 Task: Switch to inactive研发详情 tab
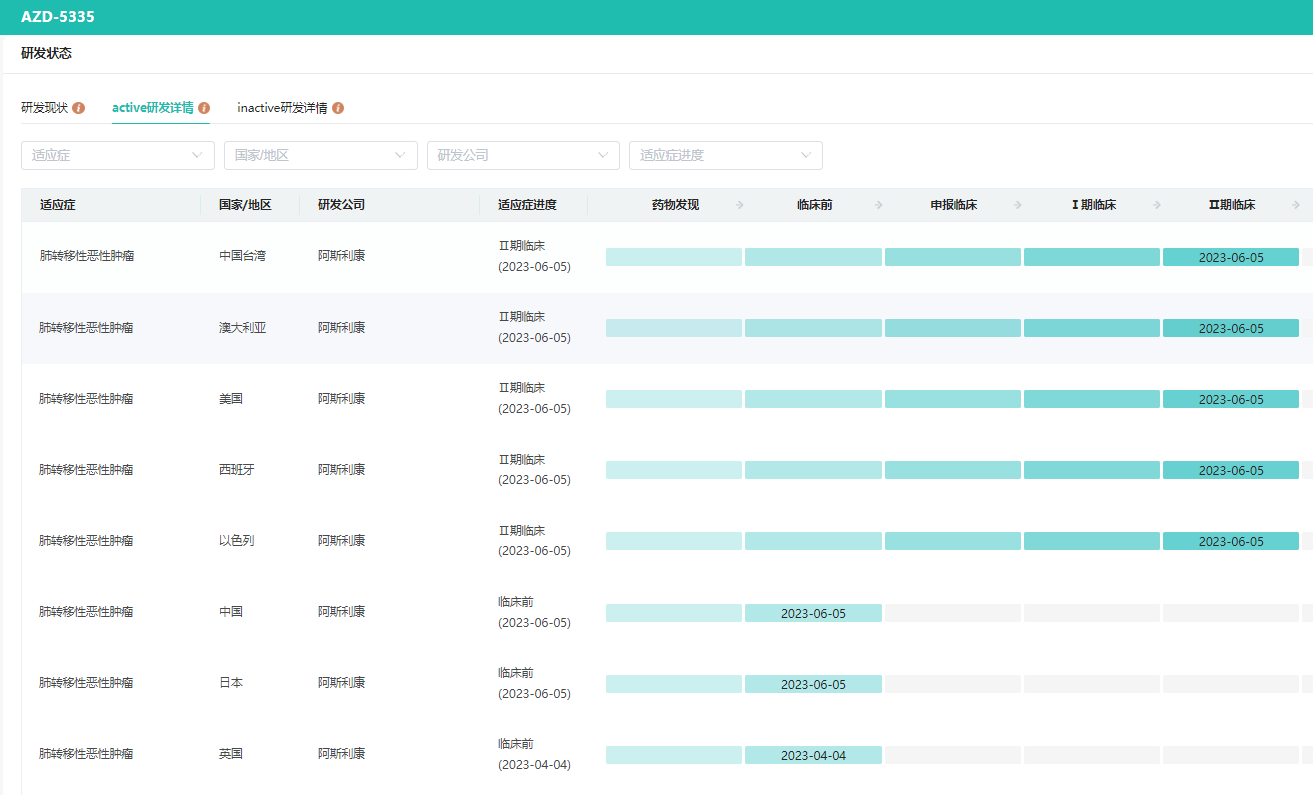click(282, 108)
